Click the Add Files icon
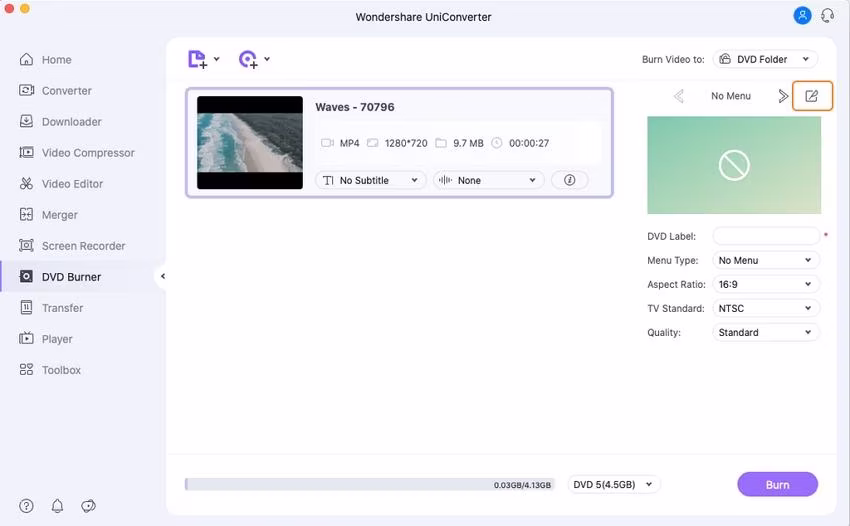The height and width of the screenshot is (526, 850). coord(197,59)
